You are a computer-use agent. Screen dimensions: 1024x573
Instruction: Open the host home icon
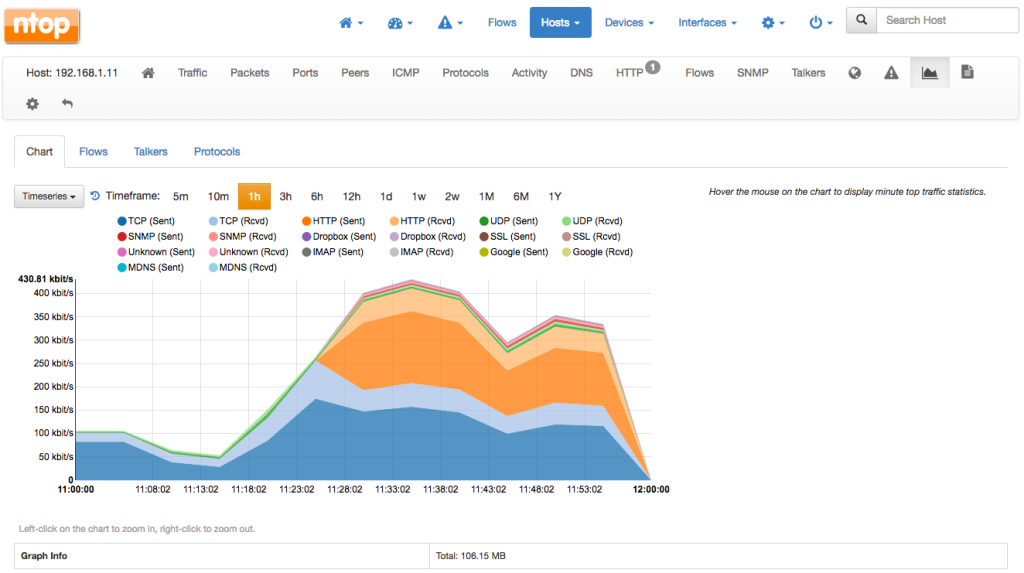(148, 73)
